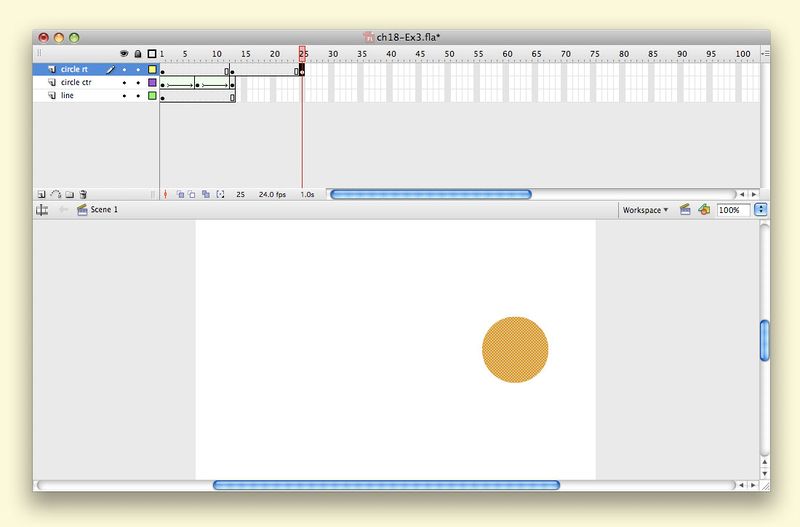Insert a new layer folder
Screen dimensions: 800x527
[x=69, y=194]
